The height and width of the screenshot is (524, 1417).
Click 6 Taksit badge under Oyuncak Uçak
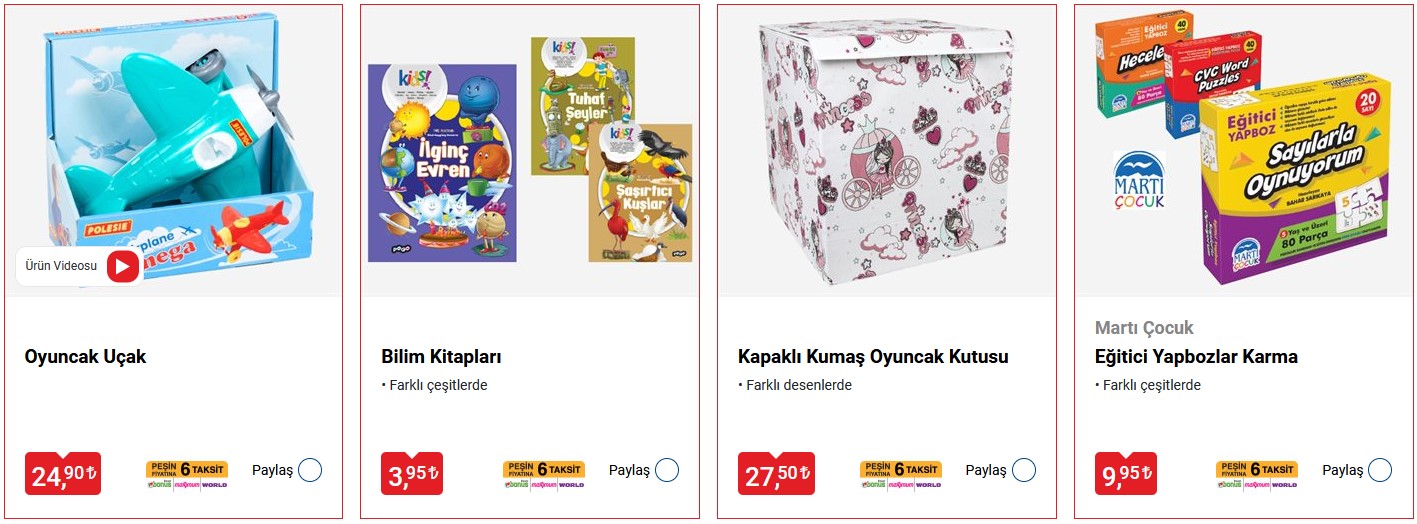tap(187, 474)
